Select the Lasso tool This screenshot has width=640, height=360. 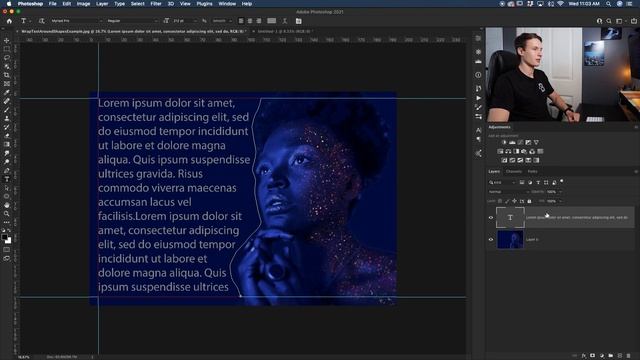click(7, 58)
